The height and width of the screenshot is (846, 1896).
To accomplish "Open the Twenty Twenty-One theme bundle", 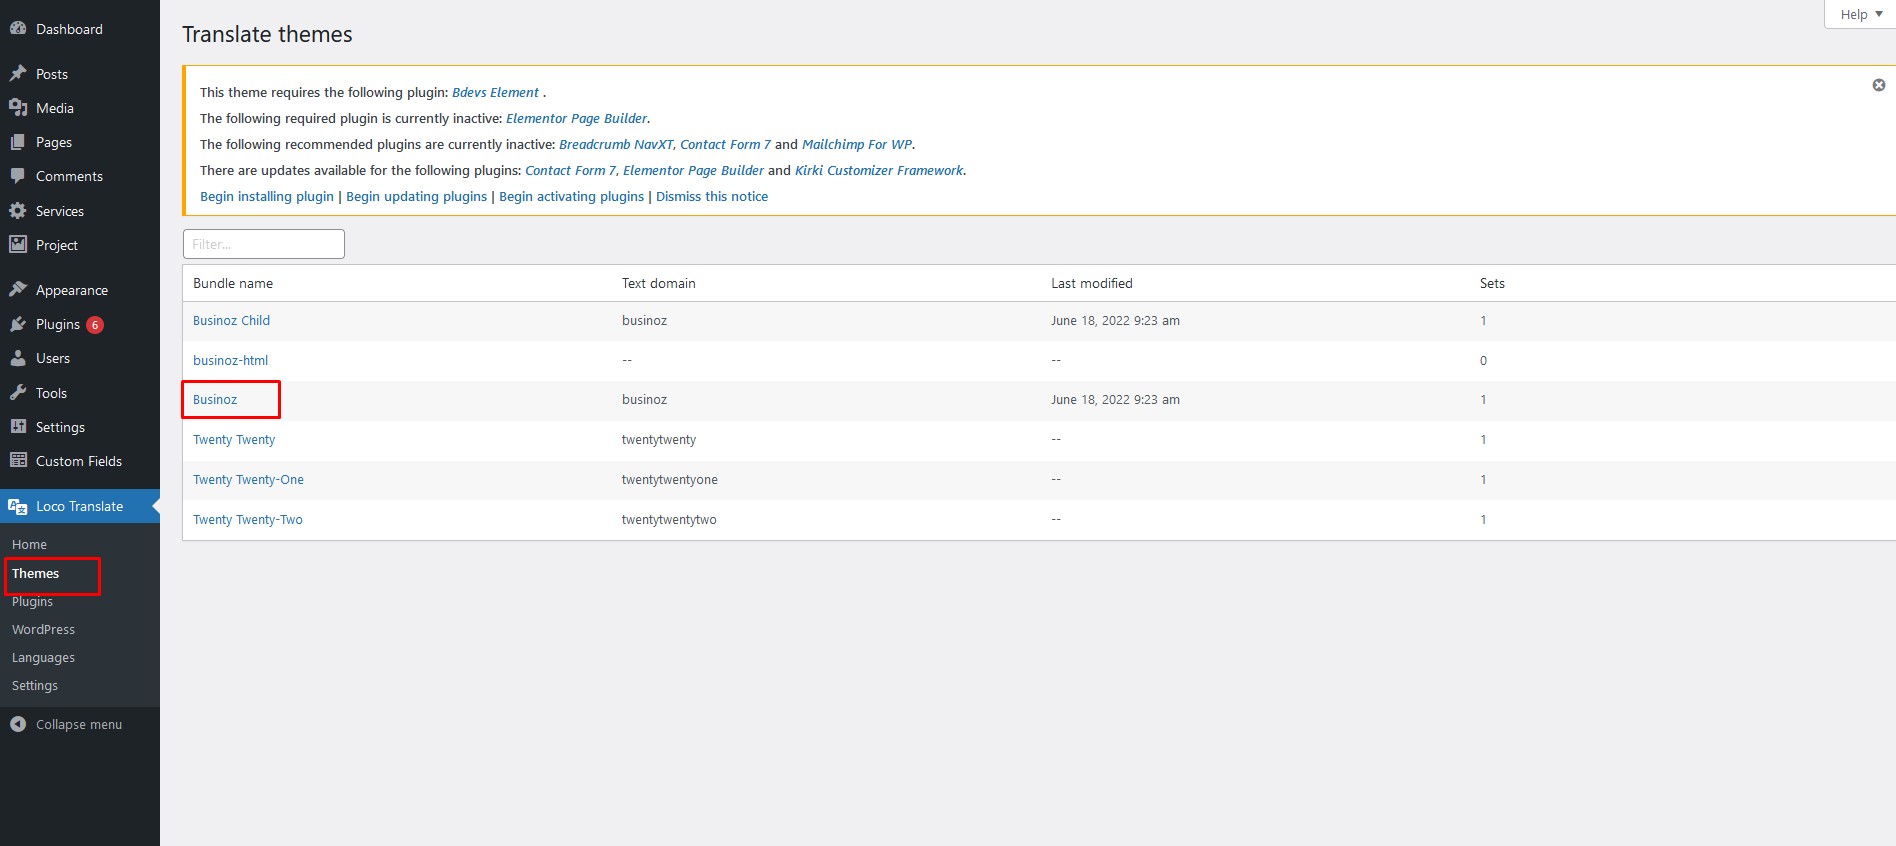I will [248, 480].
